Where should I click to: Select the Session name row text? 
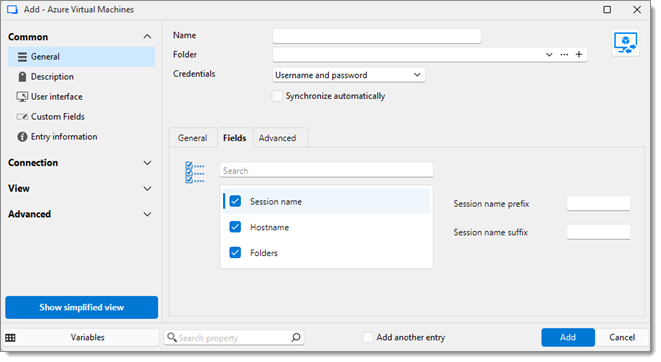[276, 202]
